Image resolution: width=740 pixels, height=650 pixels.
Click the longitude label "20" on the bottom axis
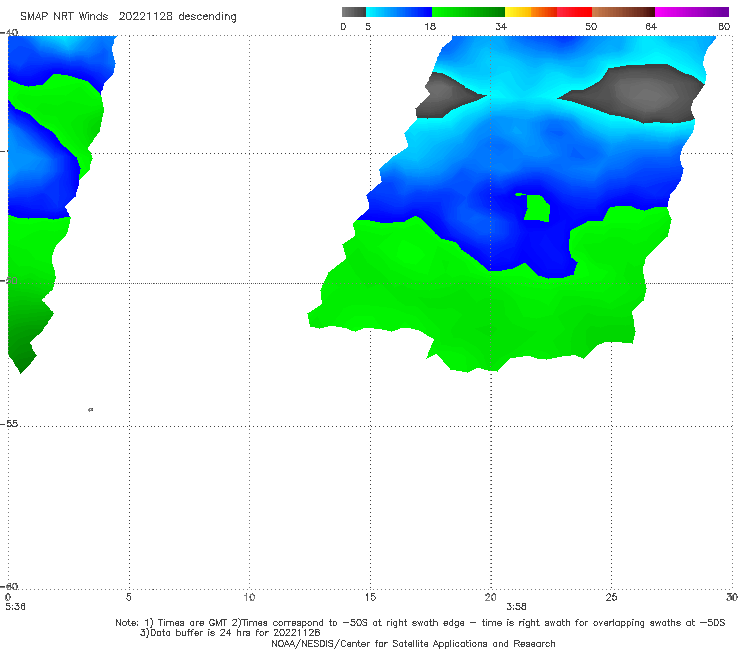[490, 597]
